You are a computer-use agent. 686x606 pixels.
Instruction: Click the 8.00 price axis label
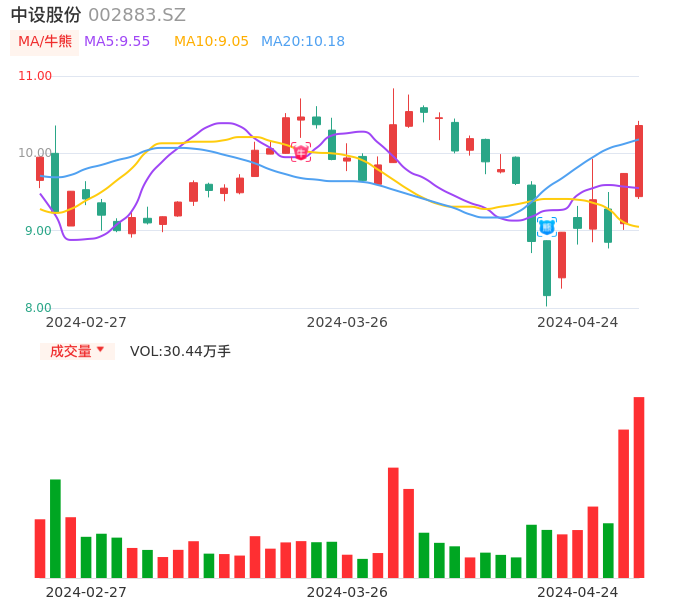tap(38, 308)
